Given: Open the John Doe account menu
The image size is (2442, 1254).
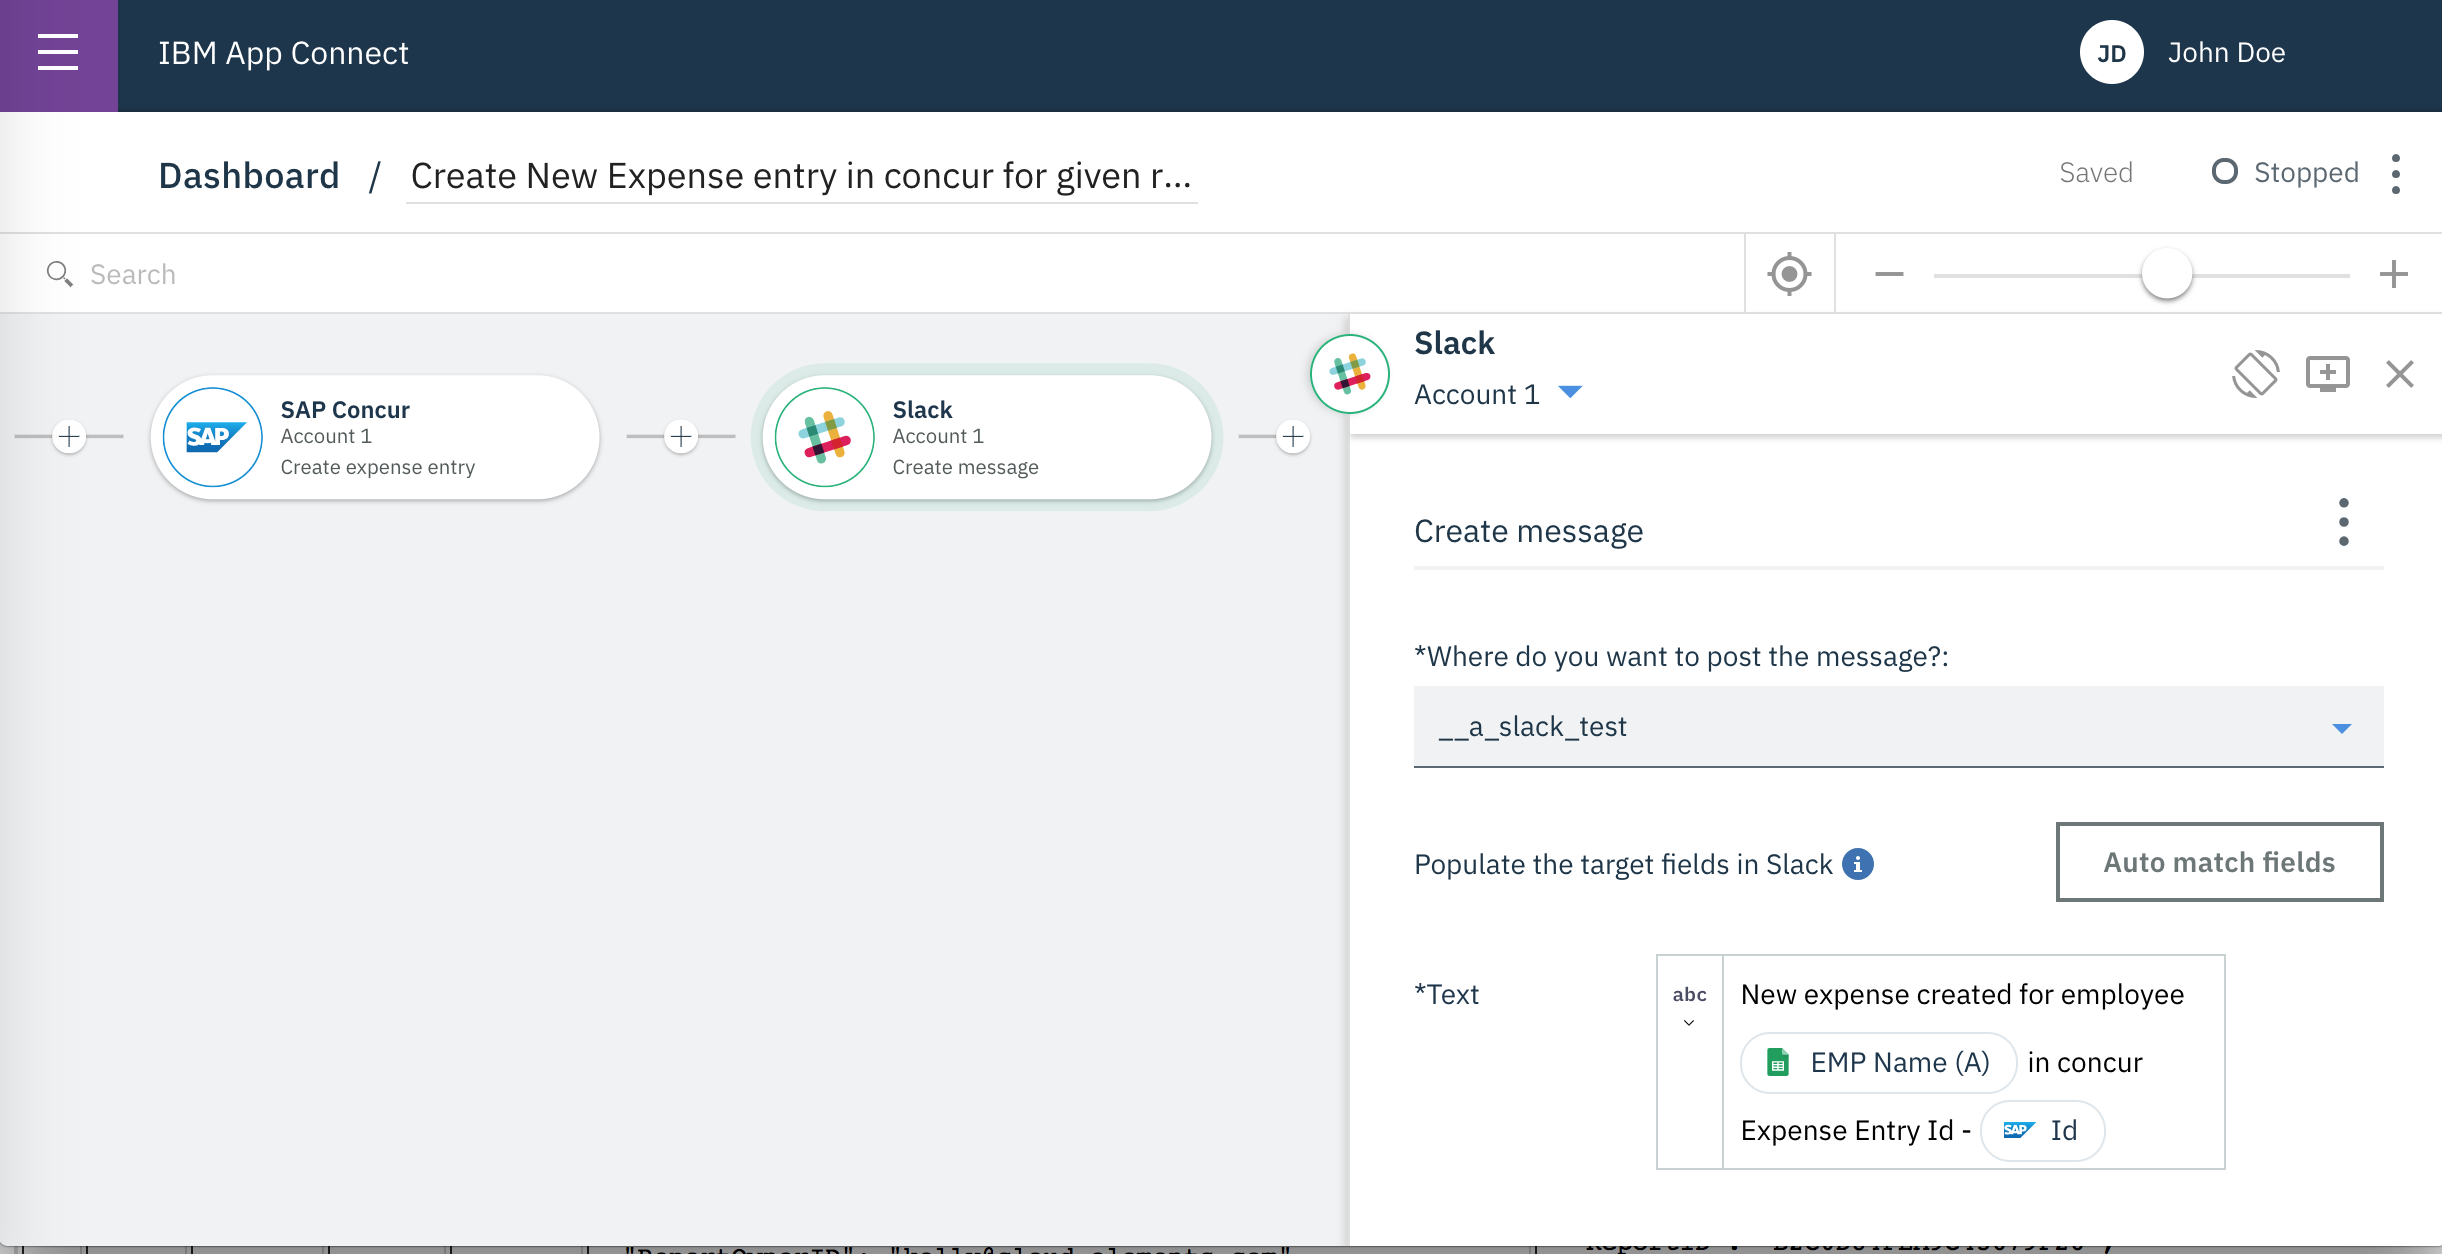Looking at the screenshot, I should 2226,53.
